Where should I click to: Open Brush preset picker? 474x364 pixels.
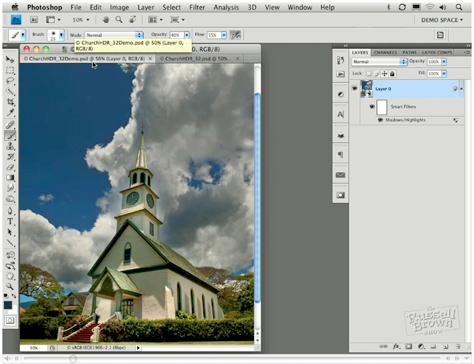pos(61,35)
